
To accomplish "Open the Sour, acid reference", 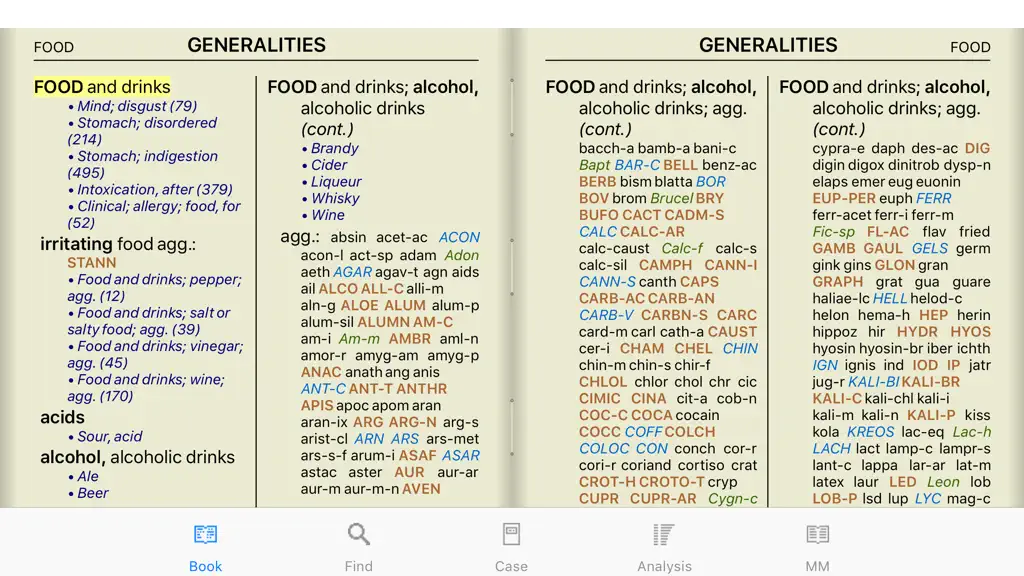I will (110, 436).
